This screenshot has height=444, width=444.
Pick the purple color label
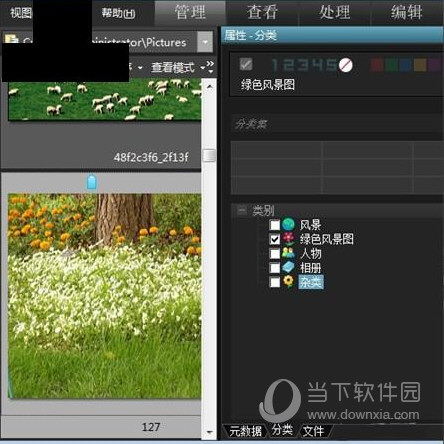[x=434, y=65]
